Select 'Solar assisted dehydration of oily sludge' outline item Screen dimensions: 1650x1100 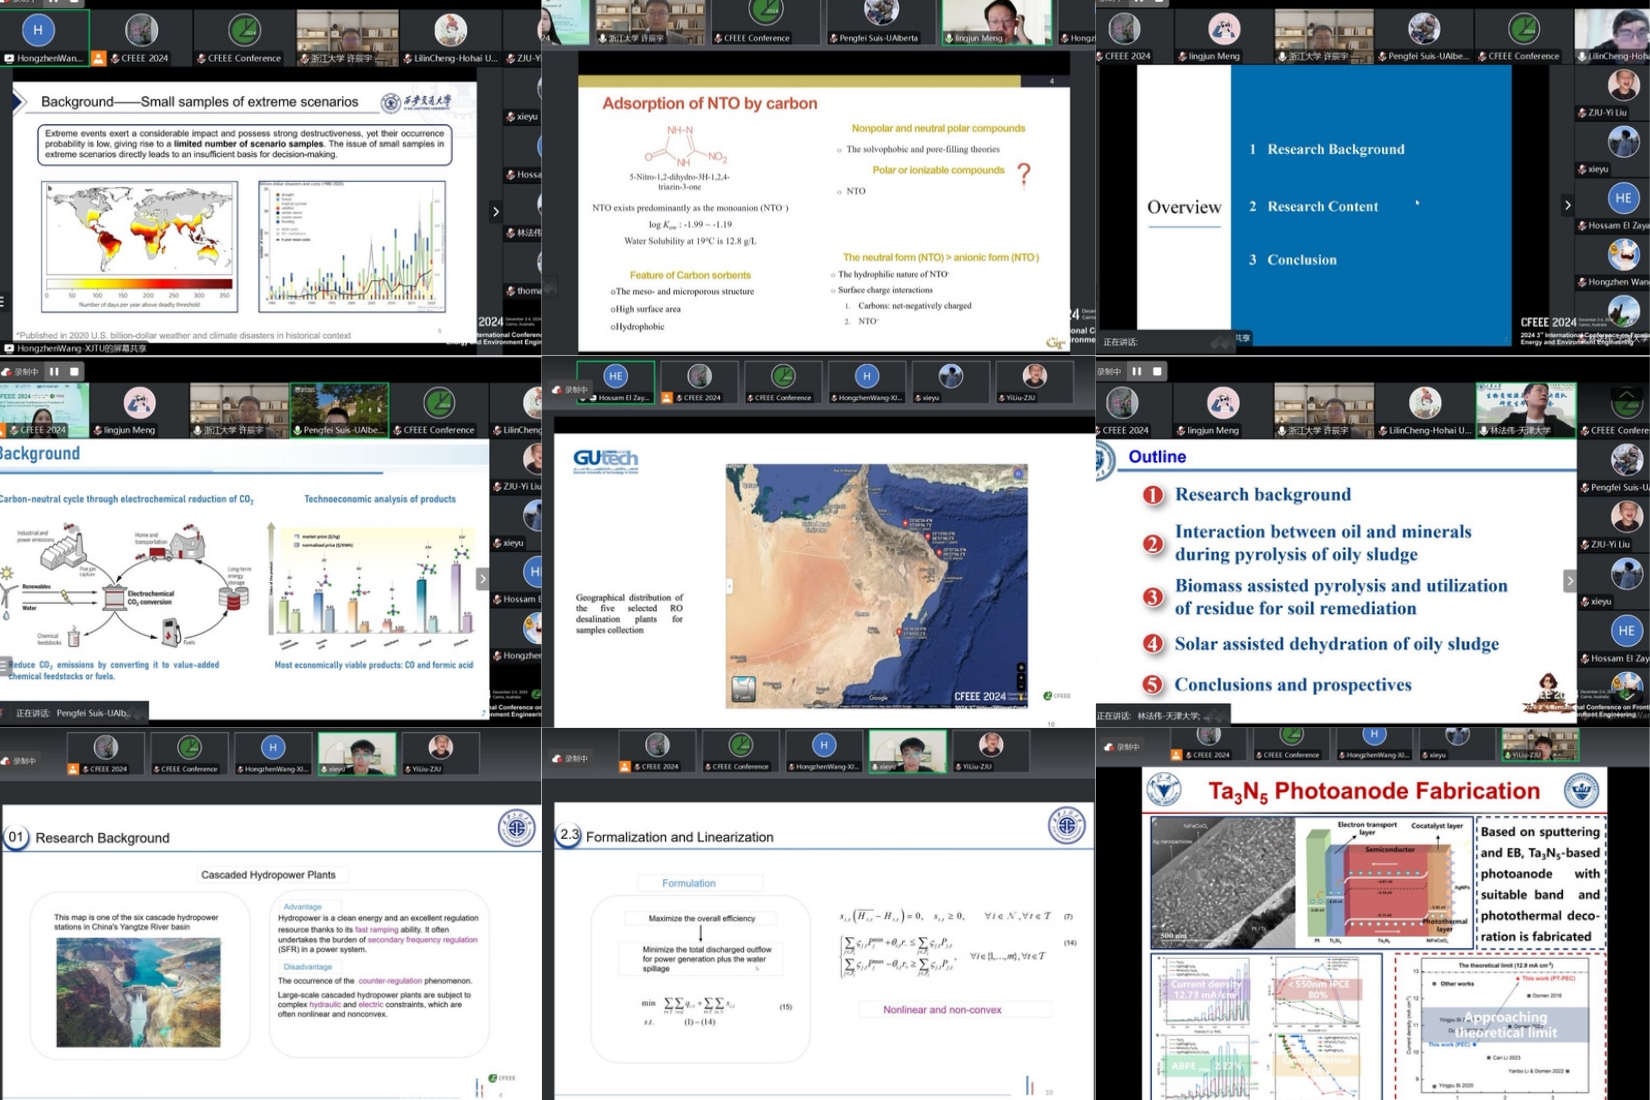pos(1336,644)
